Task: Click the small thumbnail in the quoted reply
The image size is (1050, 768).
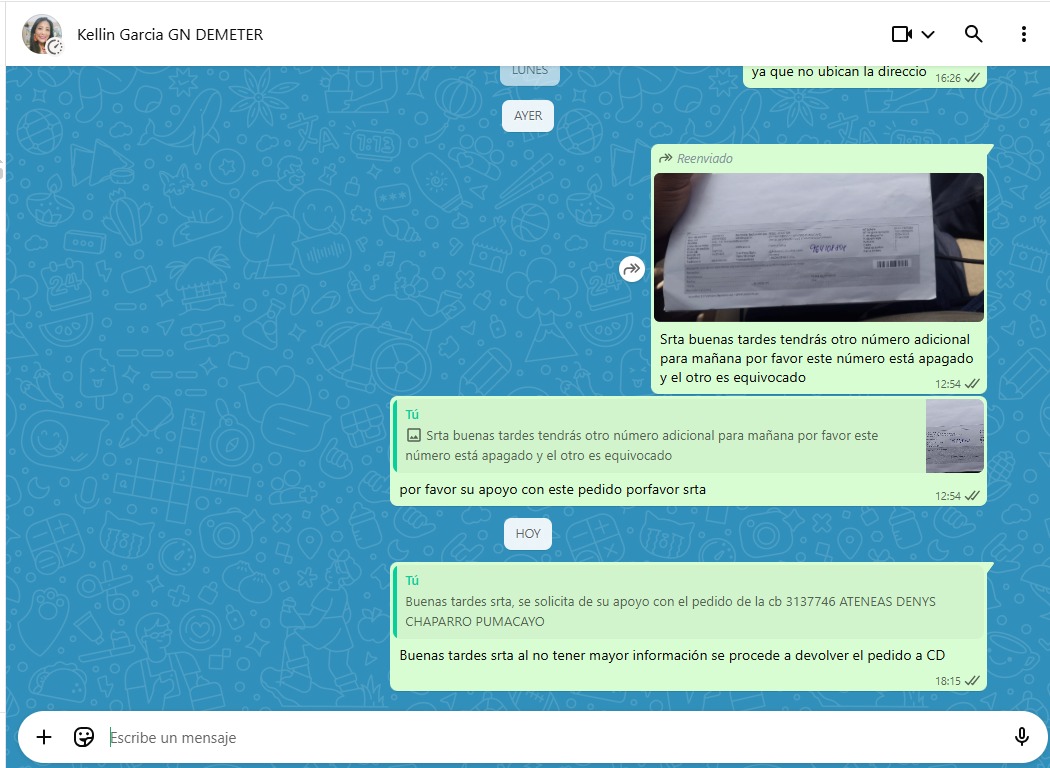Action: pyautogui.click(x=954, y=436)
